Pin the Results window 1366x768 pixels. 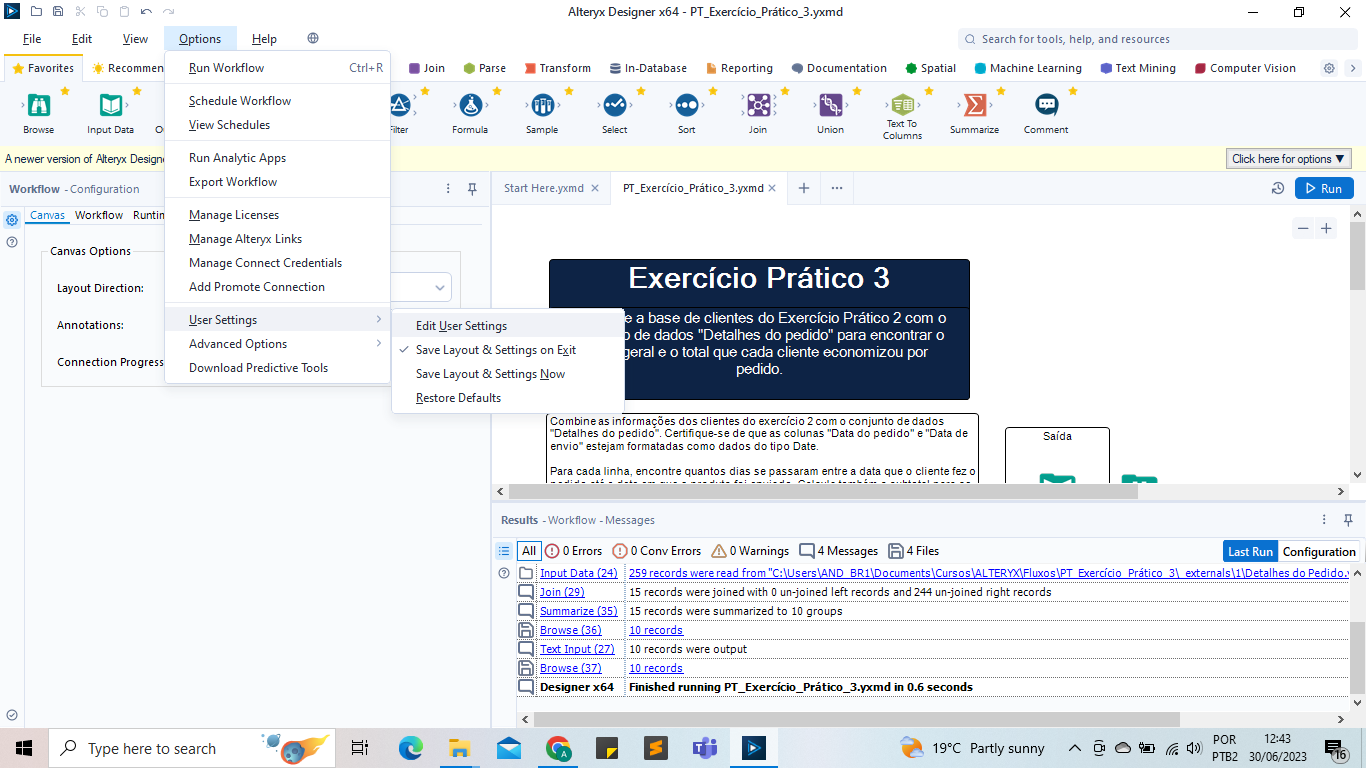pos(1348,519)
